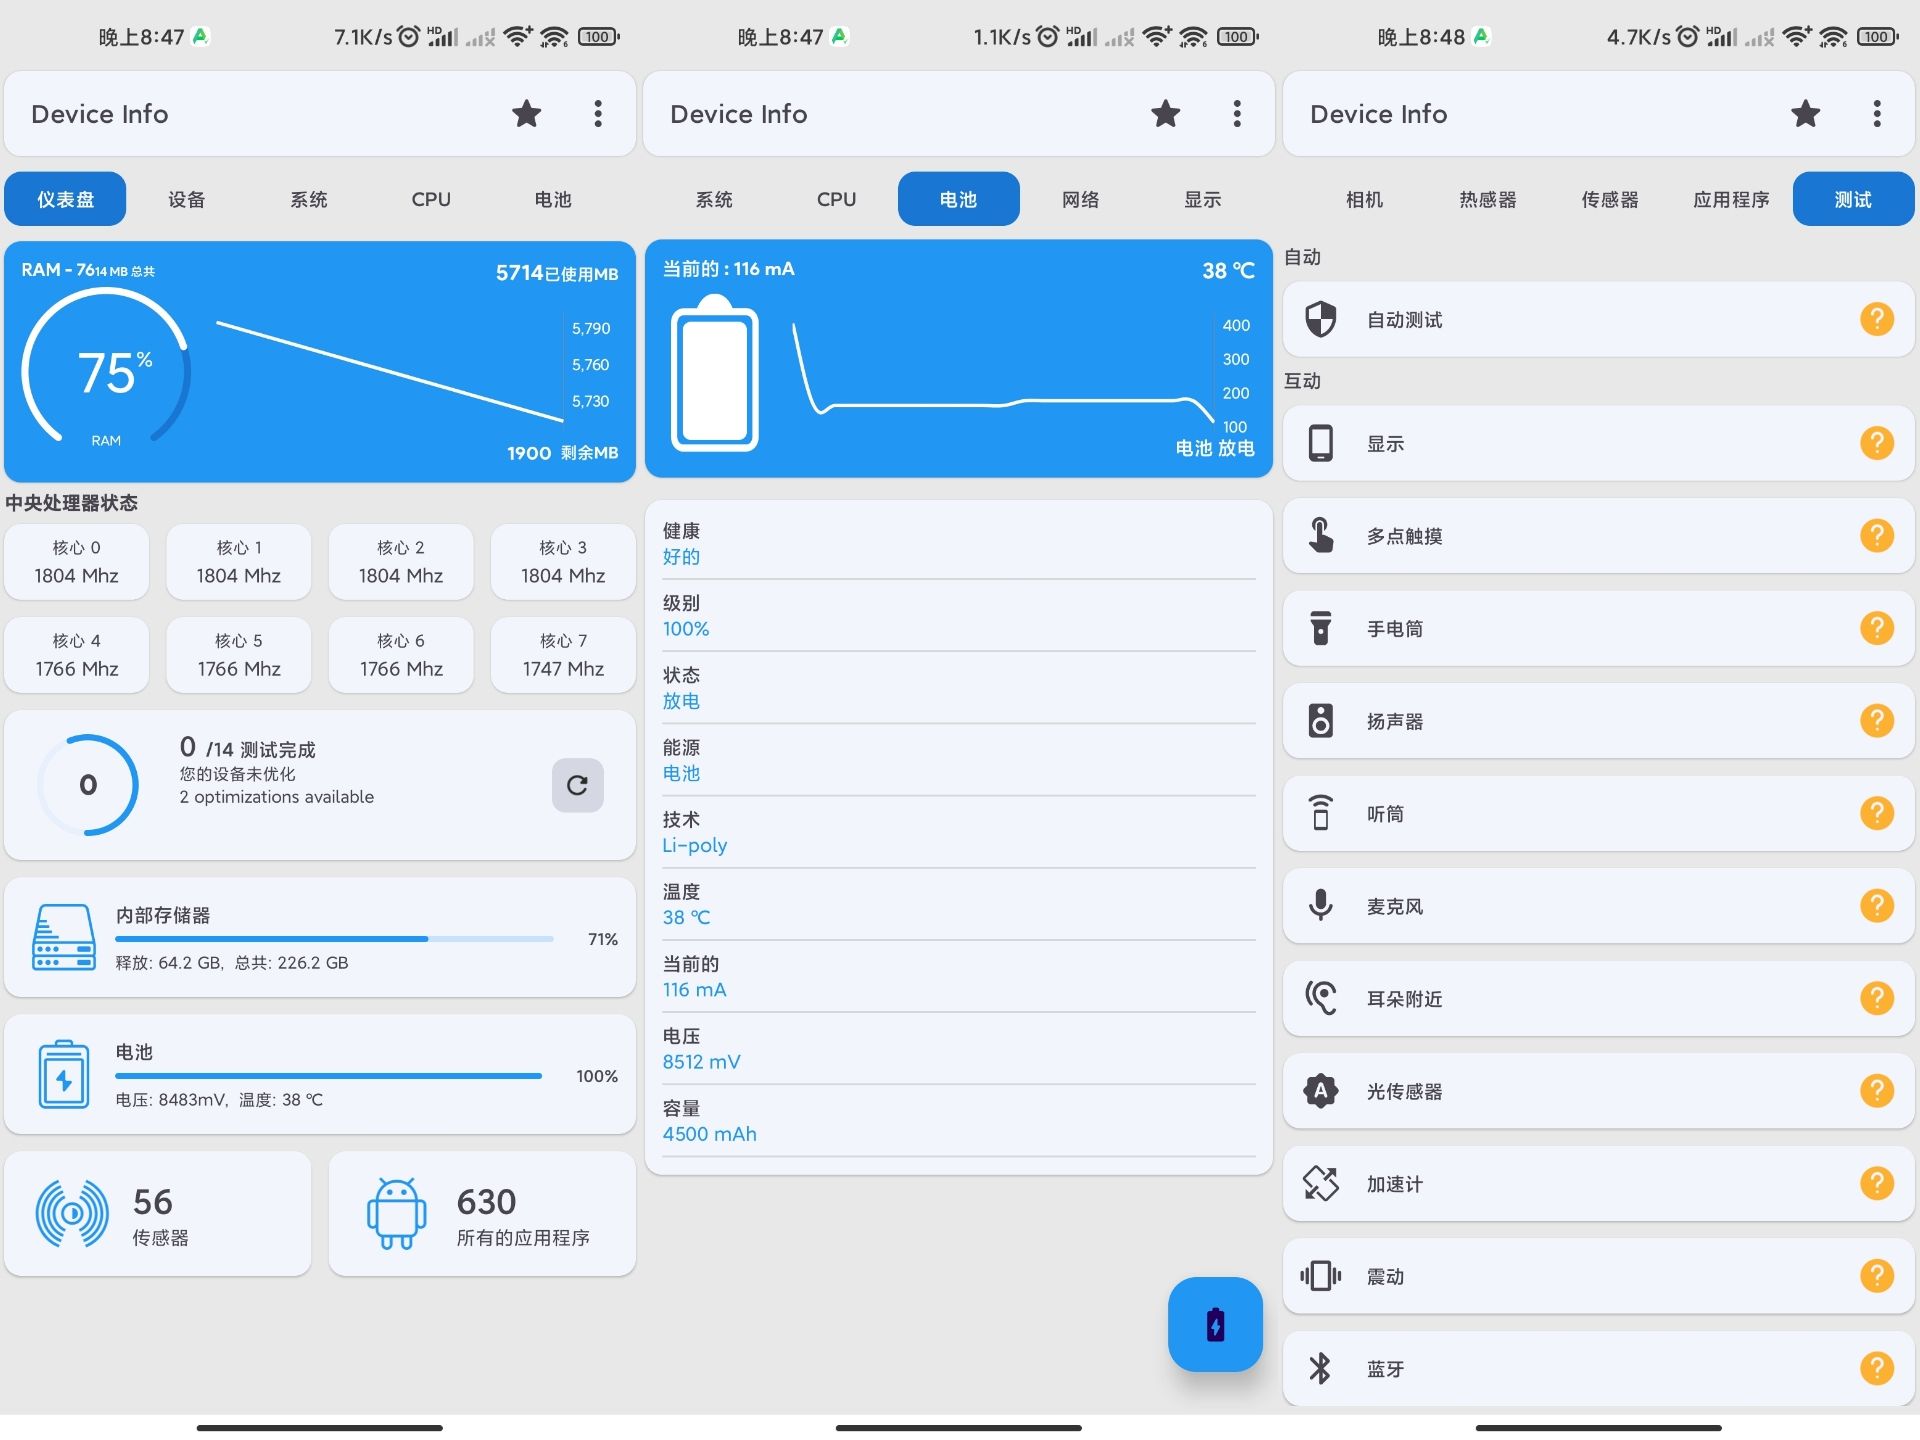Tap the 核心 7 CPU frequency tile
The image size is (1920, 1440).
tap(563, 656)
